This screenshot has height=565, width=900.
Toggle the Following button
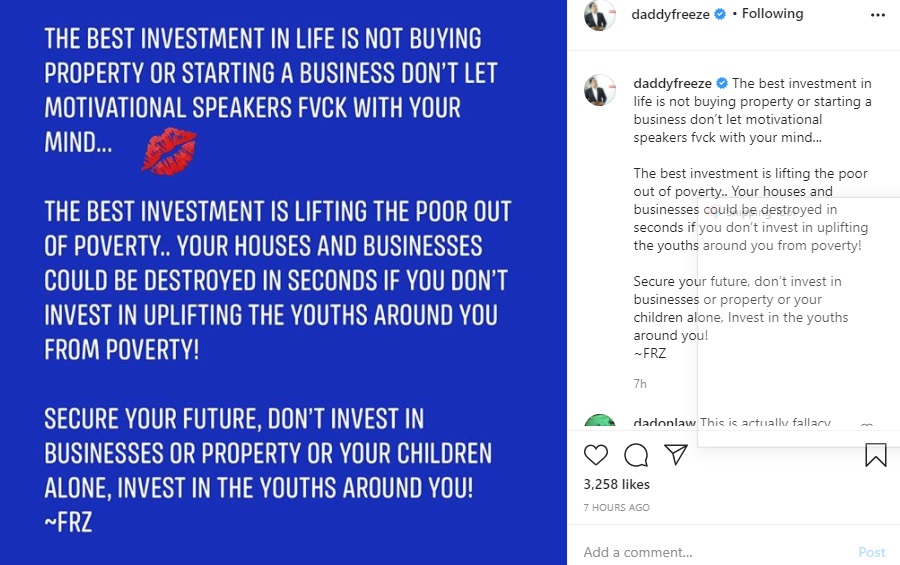tap(772, 14)
